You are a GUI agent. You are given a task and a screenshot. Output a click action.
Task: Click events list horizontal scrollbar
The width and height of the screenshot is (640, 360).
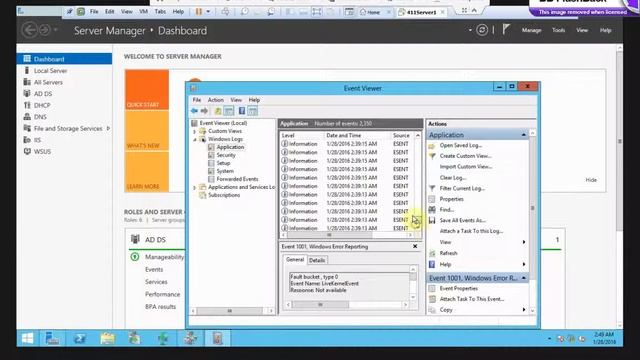(347, 235)
